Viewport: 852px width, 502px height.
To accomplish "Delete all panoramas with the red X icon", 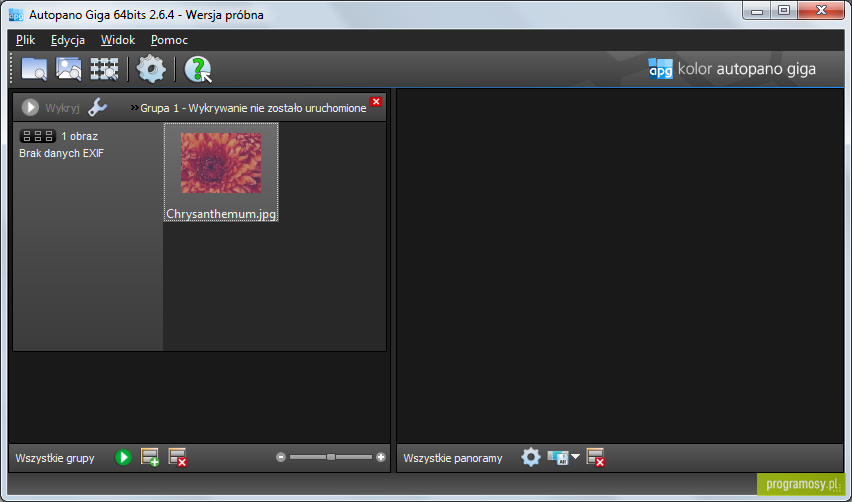I will [x=596, y=457].
